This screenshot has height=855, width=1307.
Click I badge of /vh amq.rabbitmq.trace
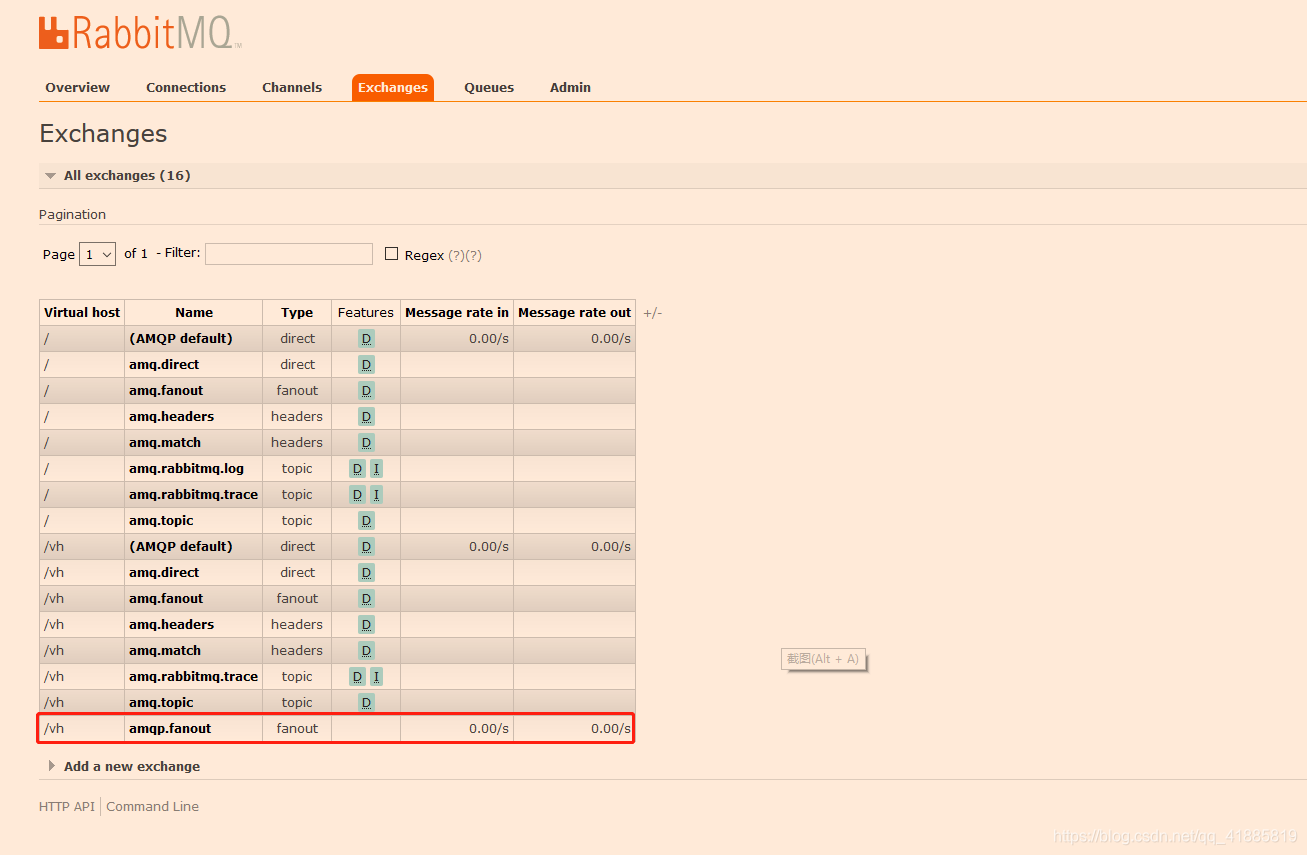pyautogui.click(x=376, y=677)
